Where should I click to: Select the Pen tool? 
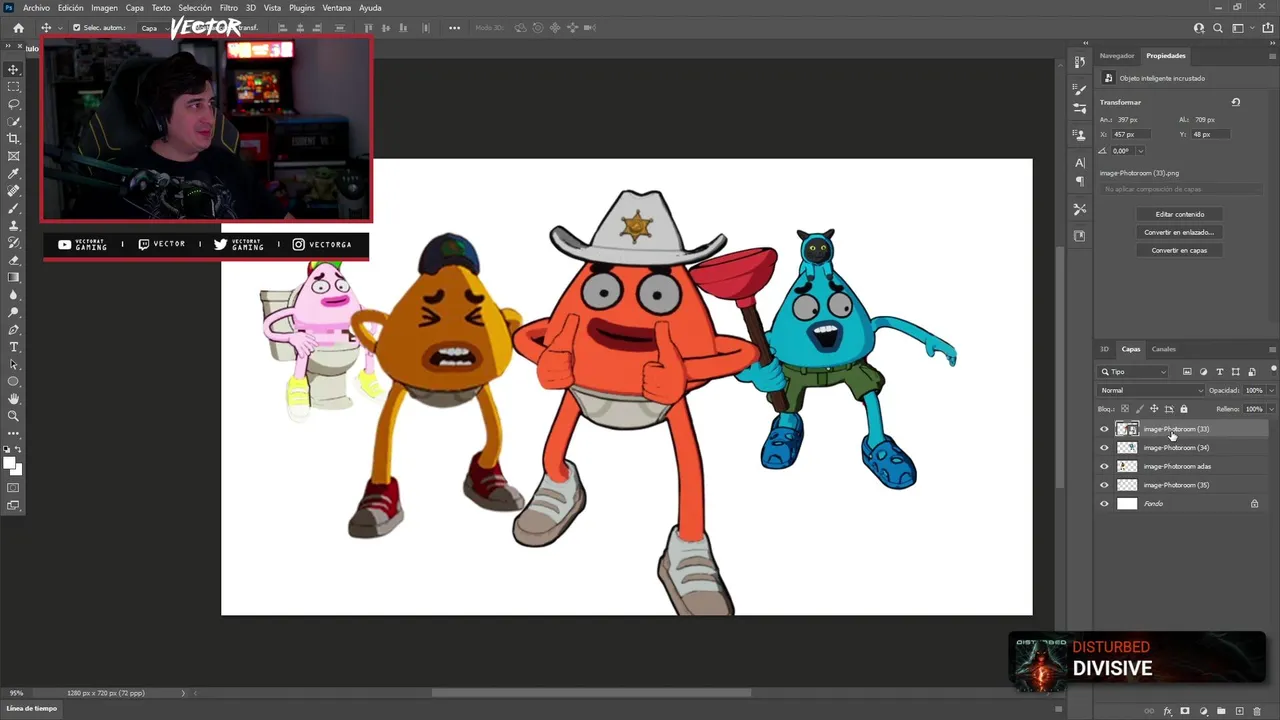14,330
